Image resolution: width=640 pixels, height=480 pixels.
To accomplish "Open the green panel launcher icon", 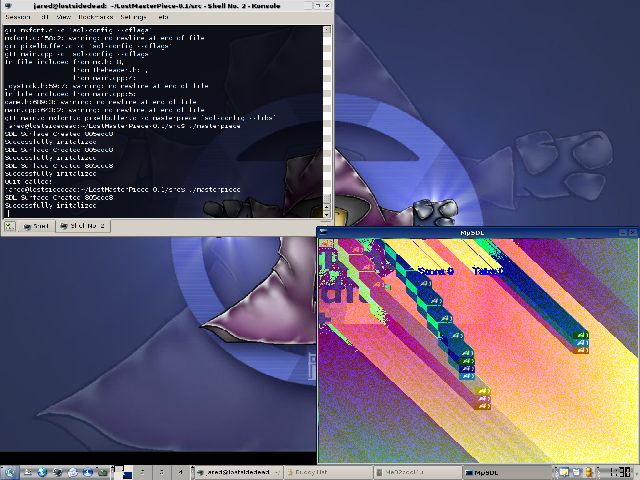I will pos(102,472).
